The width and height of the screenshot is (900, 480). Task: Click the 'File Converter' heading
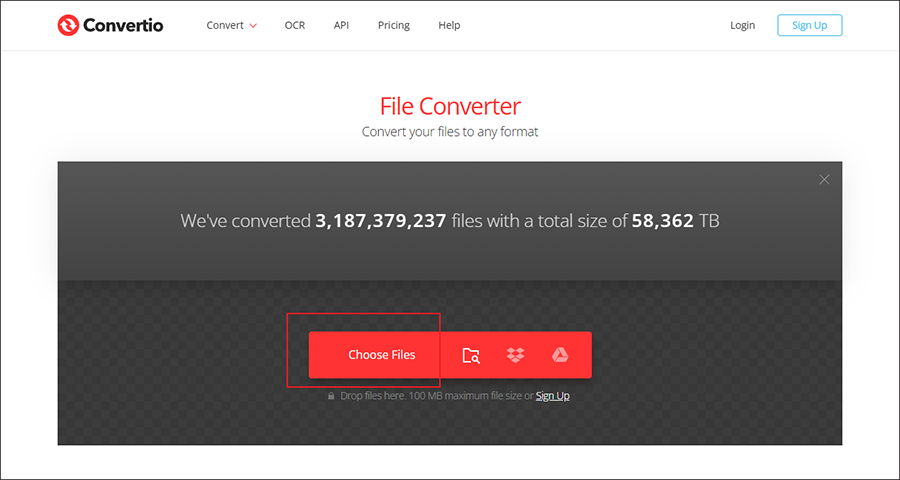pos(450,106)
